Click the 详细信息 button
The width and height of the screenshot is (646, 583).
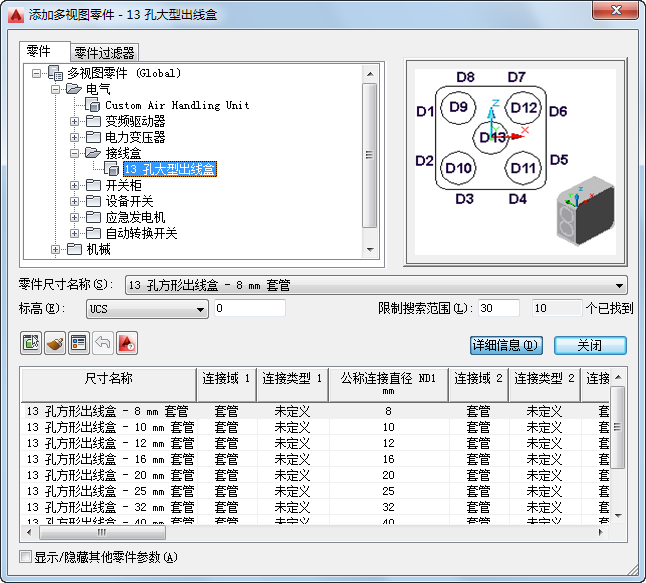point(506,345)
